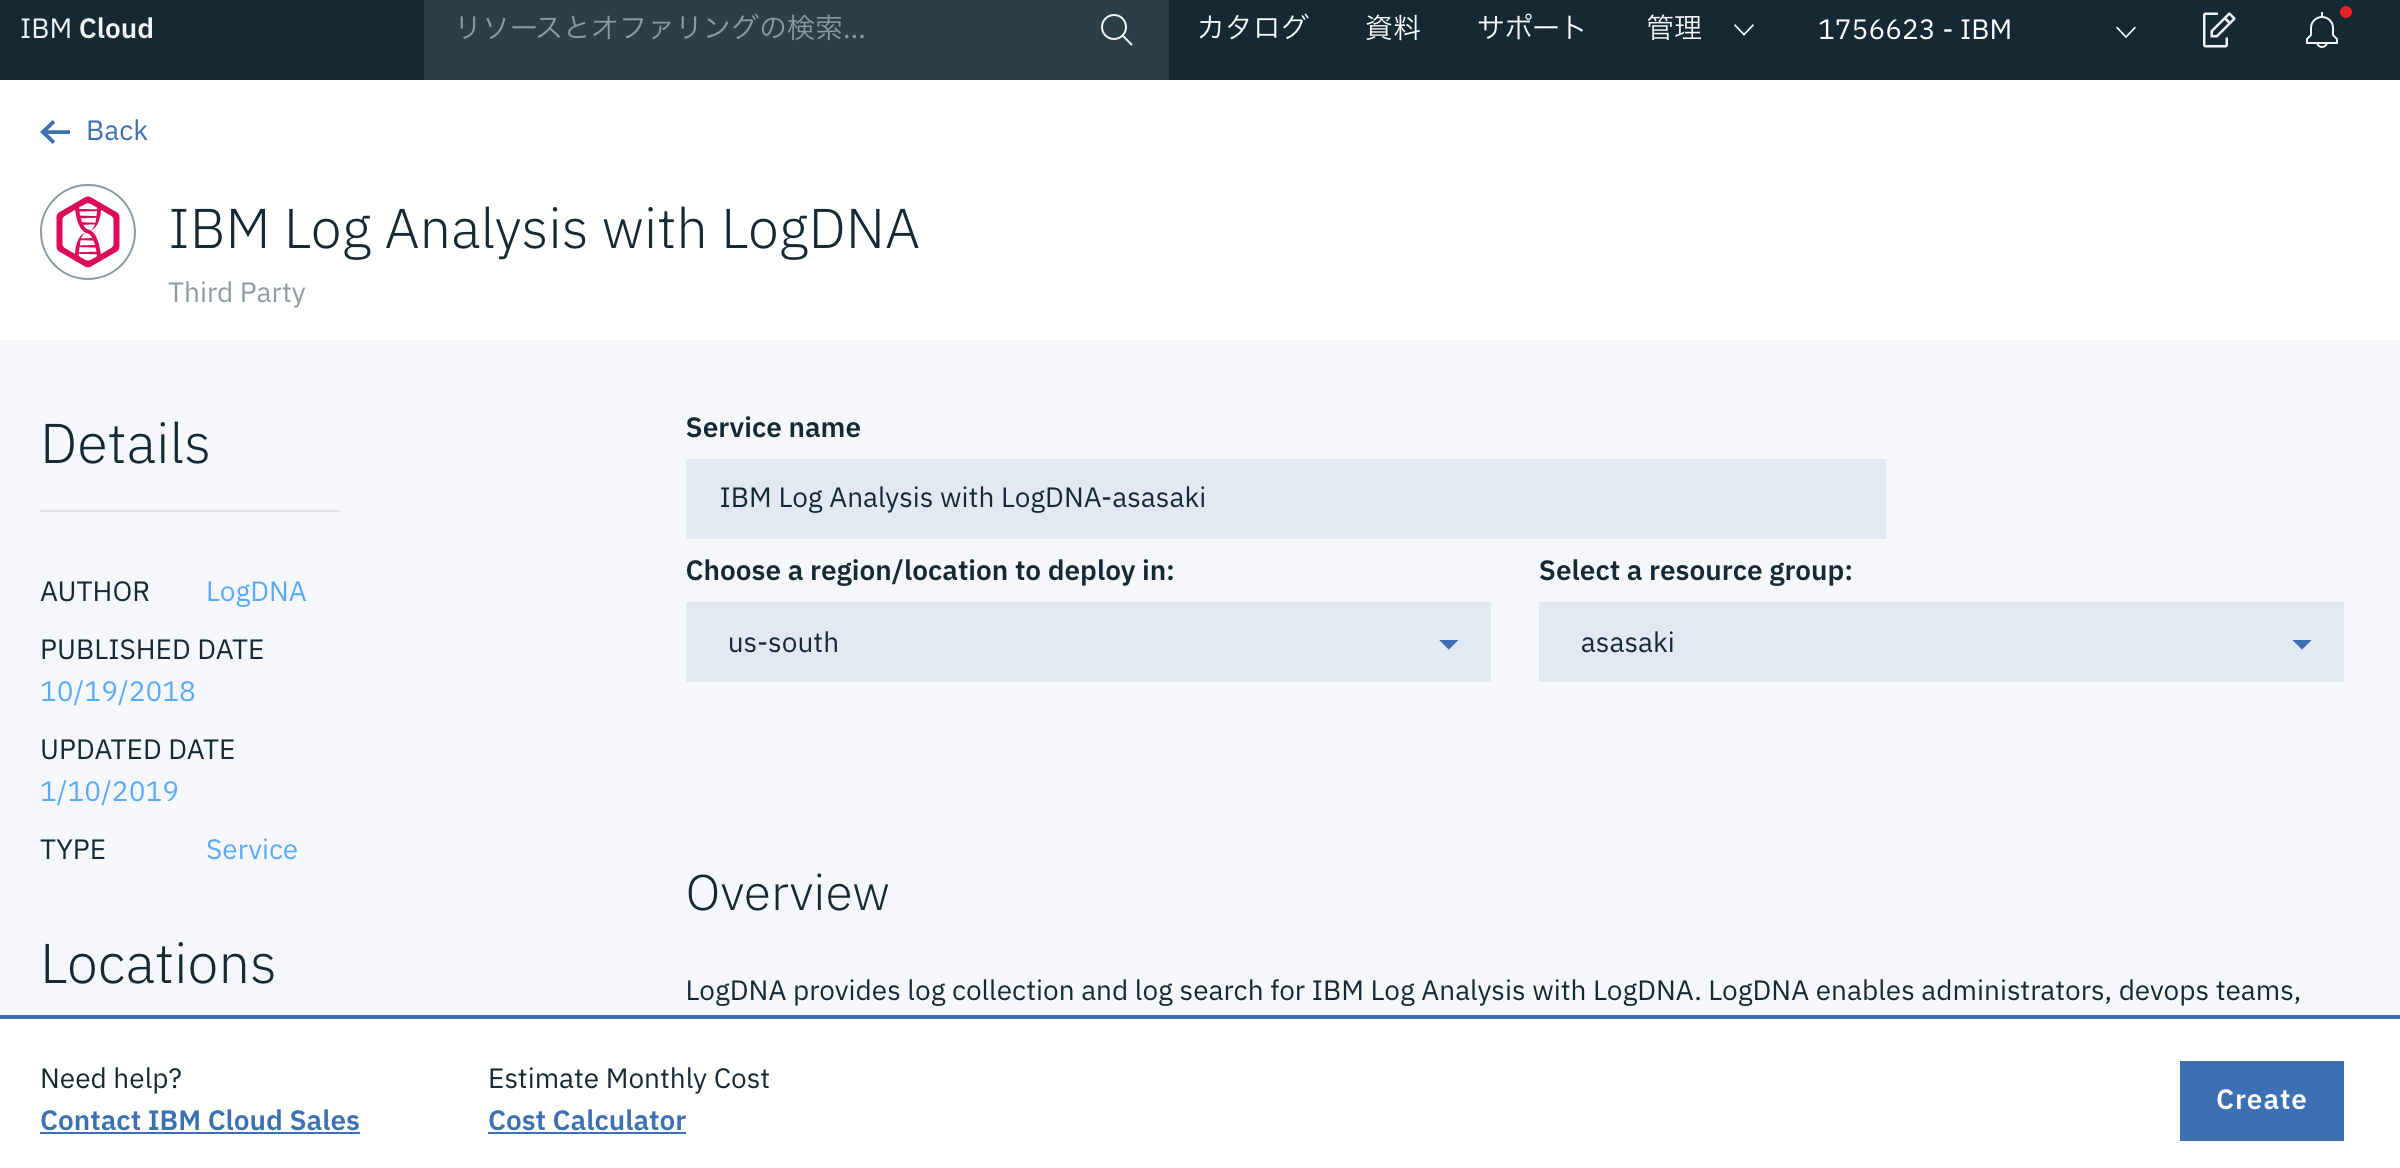Click the Create button
The width and height of the screenshot is (2400, 1168).
pyautogui.click(x=2261, y=1100)
